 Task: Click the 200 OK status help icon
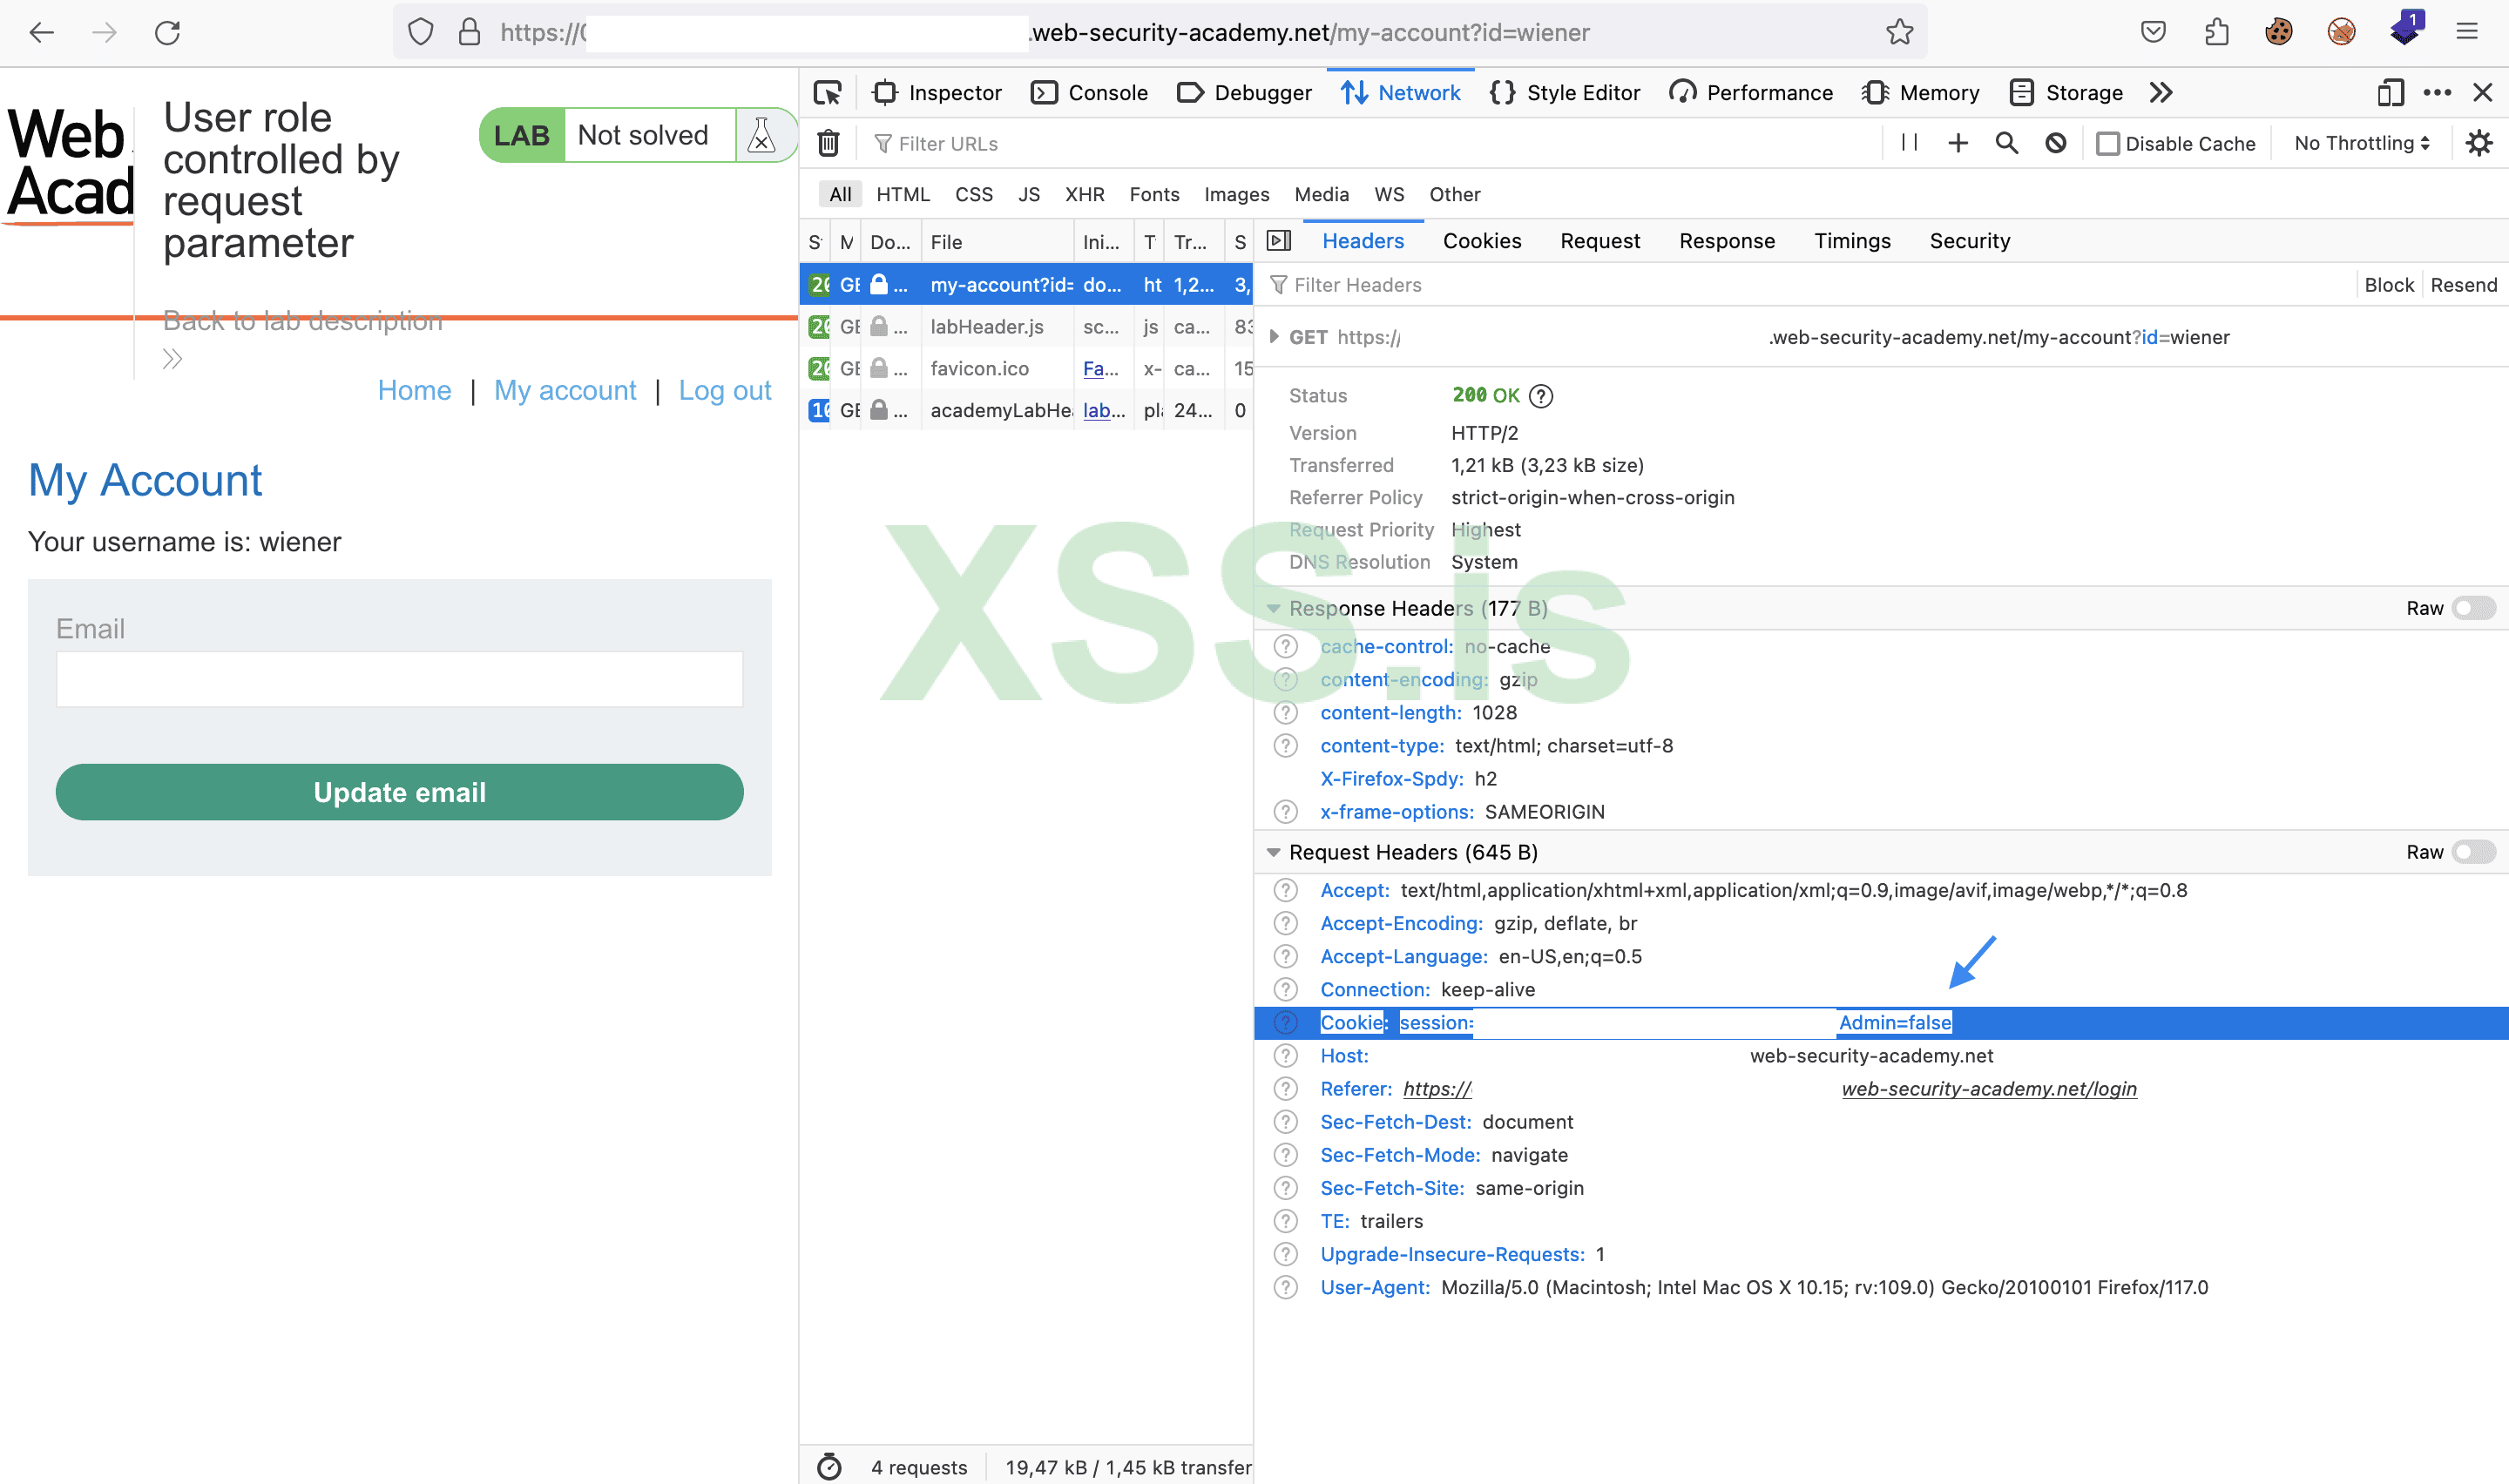coord(1541,396)
